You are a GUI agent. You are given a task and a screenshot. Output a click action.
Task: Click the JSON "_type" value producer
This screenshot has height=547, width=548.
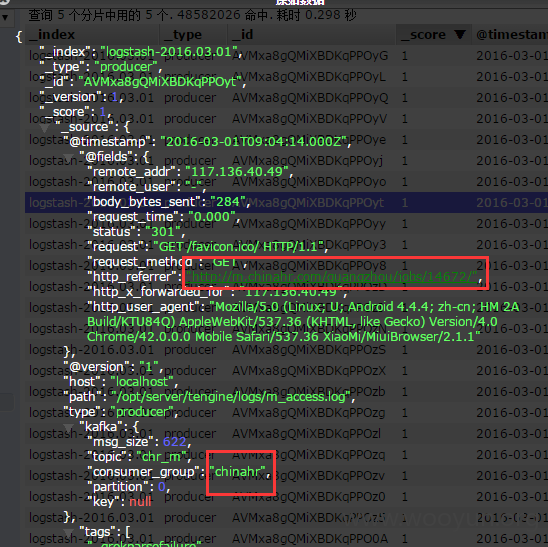click(126, 67)
